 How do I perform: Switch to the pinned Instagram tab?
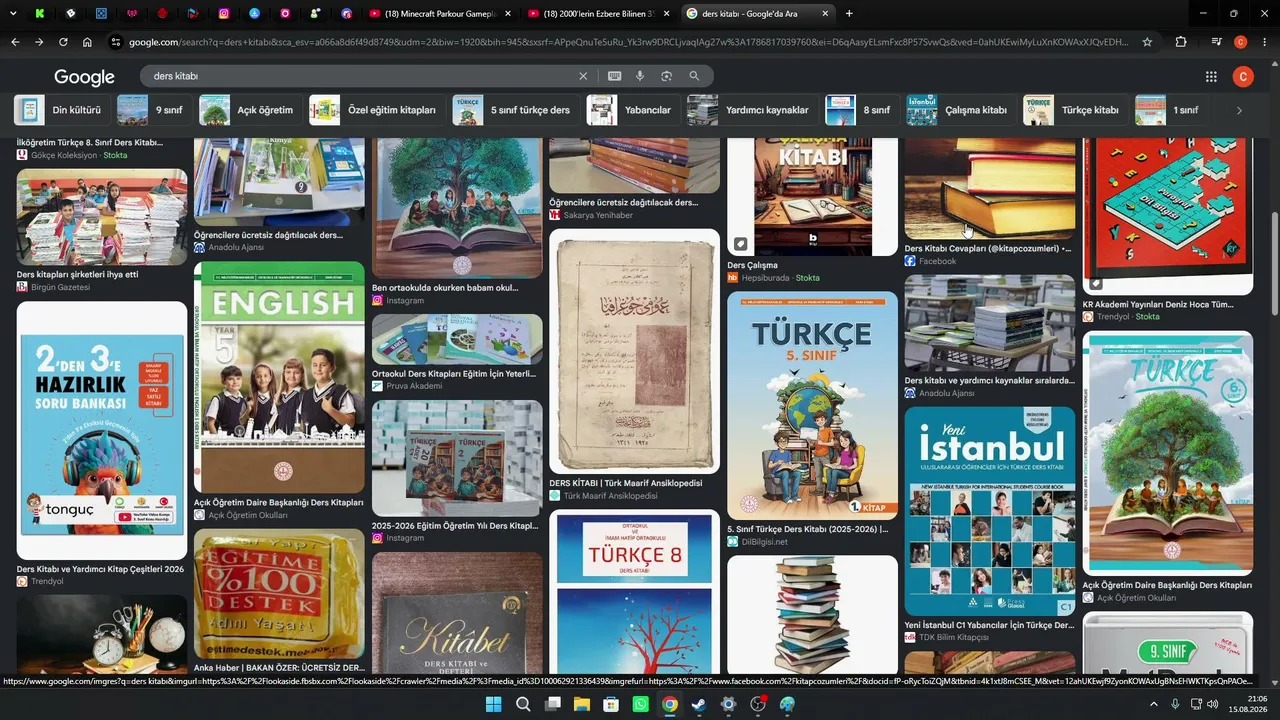[224, 14]
